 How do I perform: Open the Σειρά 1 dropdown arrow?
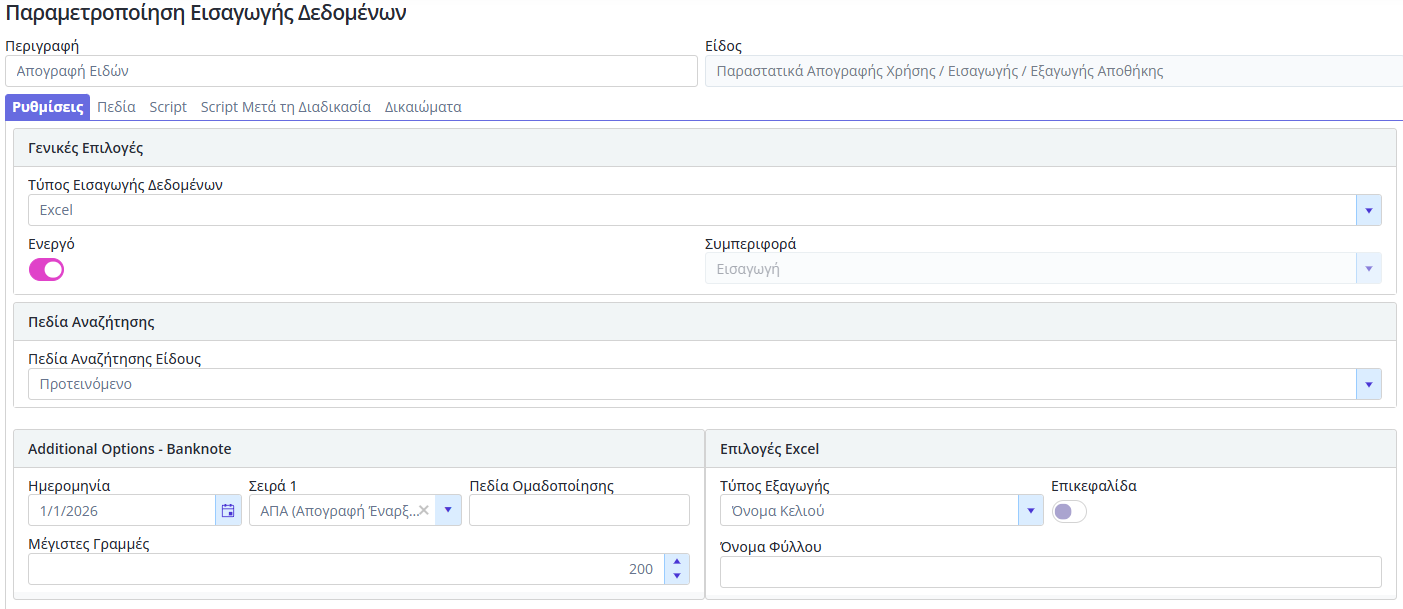(448, 511)
